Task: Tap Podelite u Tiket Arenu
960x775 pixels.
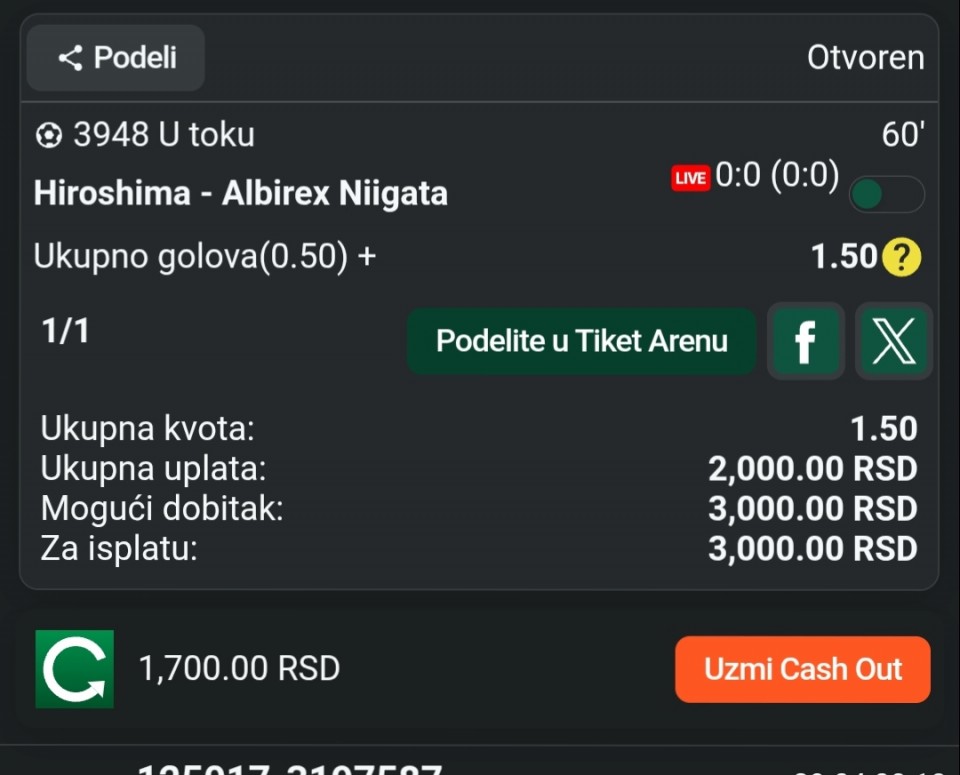Action: pos(581,341)
